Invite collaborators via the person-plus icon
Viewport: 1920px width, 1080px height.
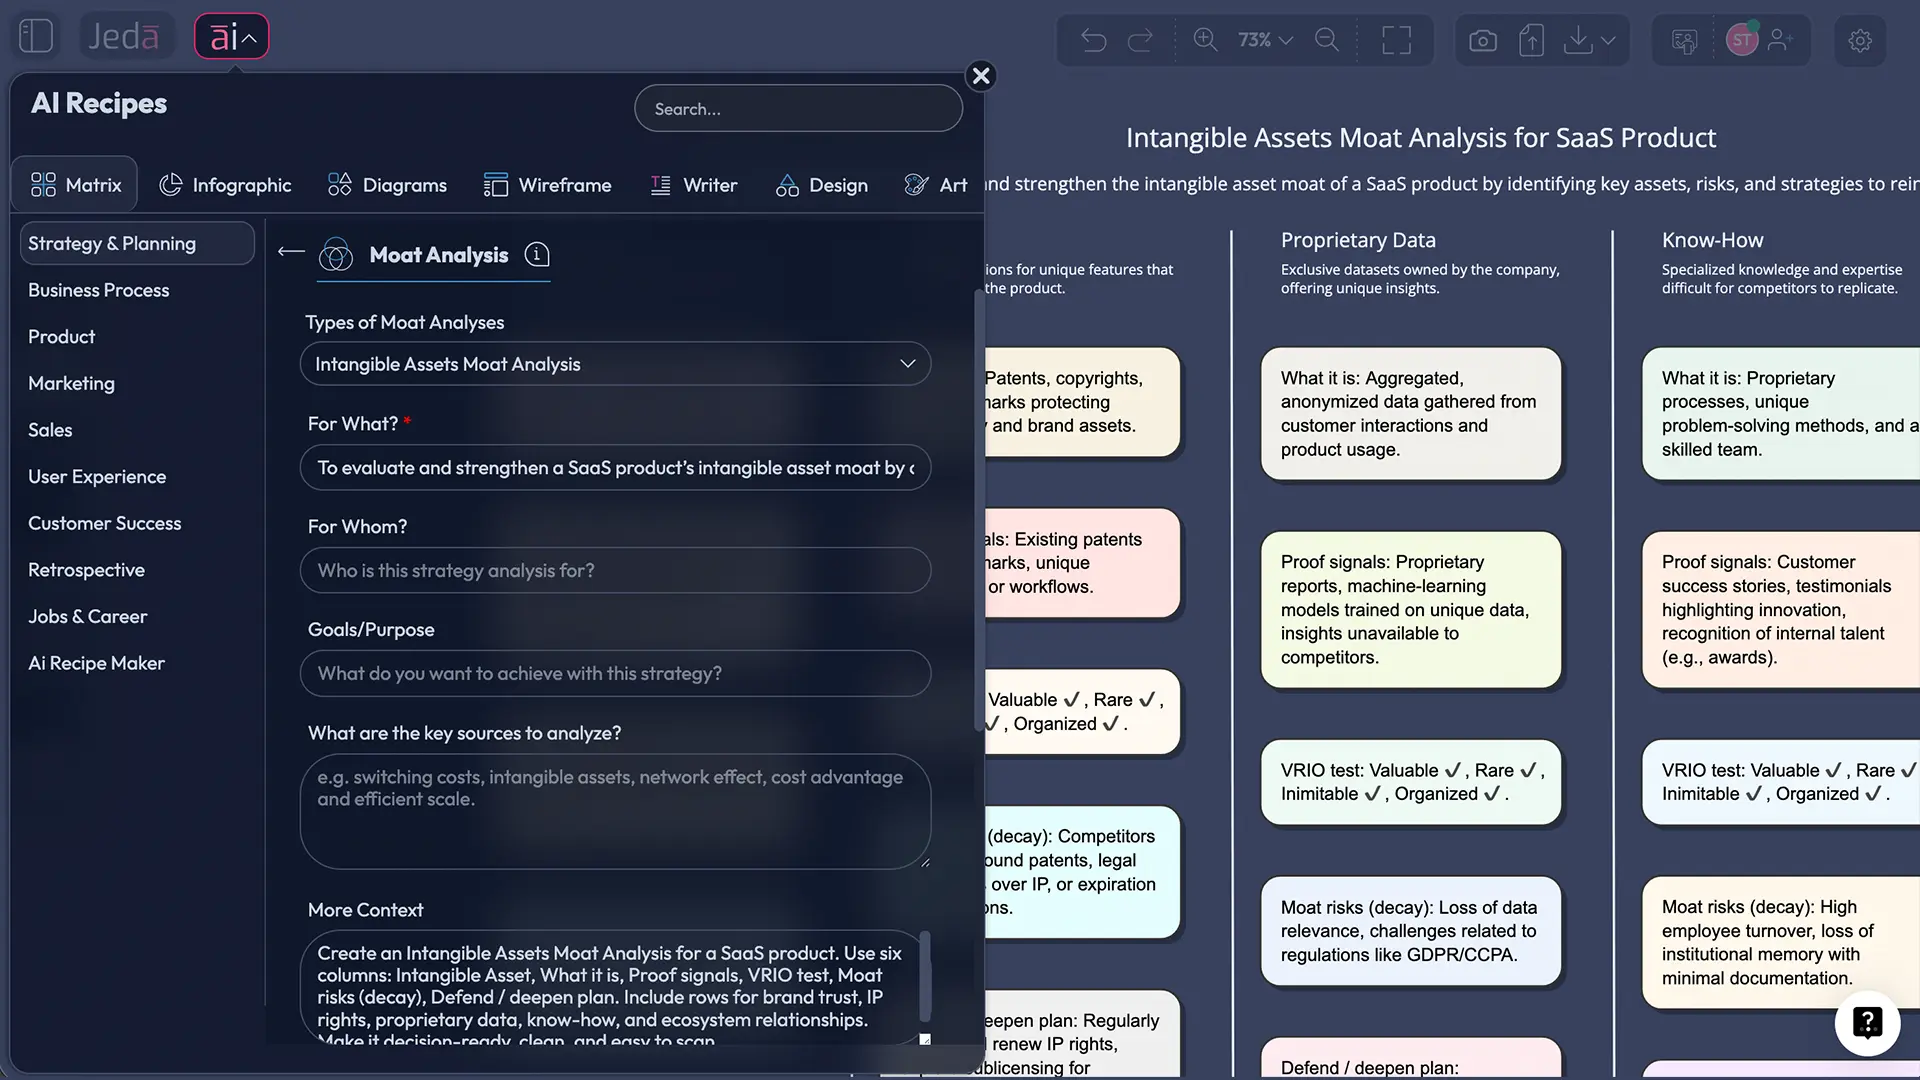click(x=1783, y=40)
